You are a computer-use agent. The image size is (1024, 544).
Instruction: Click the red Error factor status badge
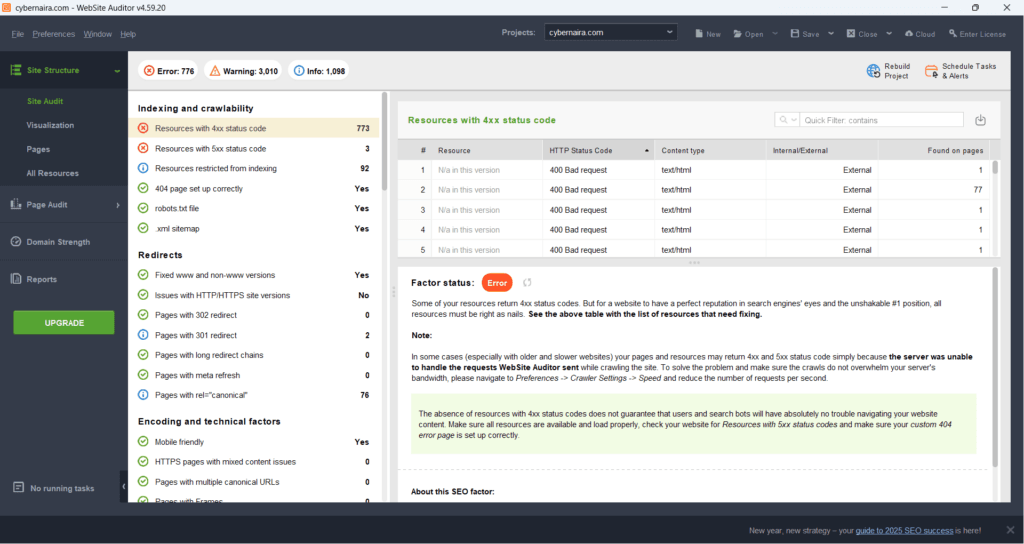pos(497,283)
